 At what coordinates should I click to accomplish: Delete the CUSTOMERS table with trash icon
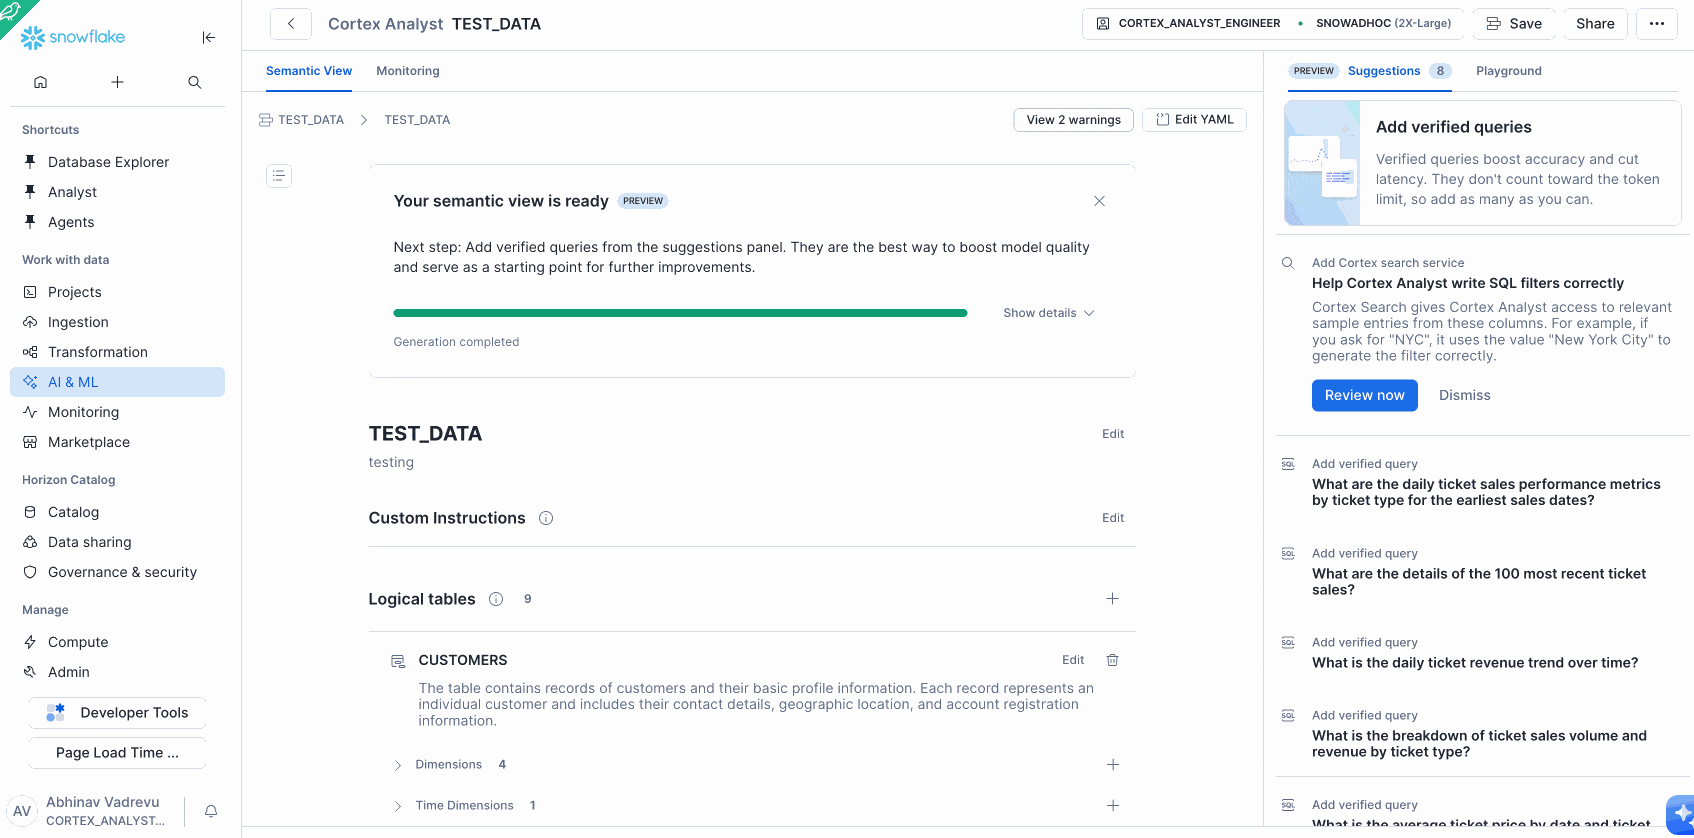pos(1112,660)
